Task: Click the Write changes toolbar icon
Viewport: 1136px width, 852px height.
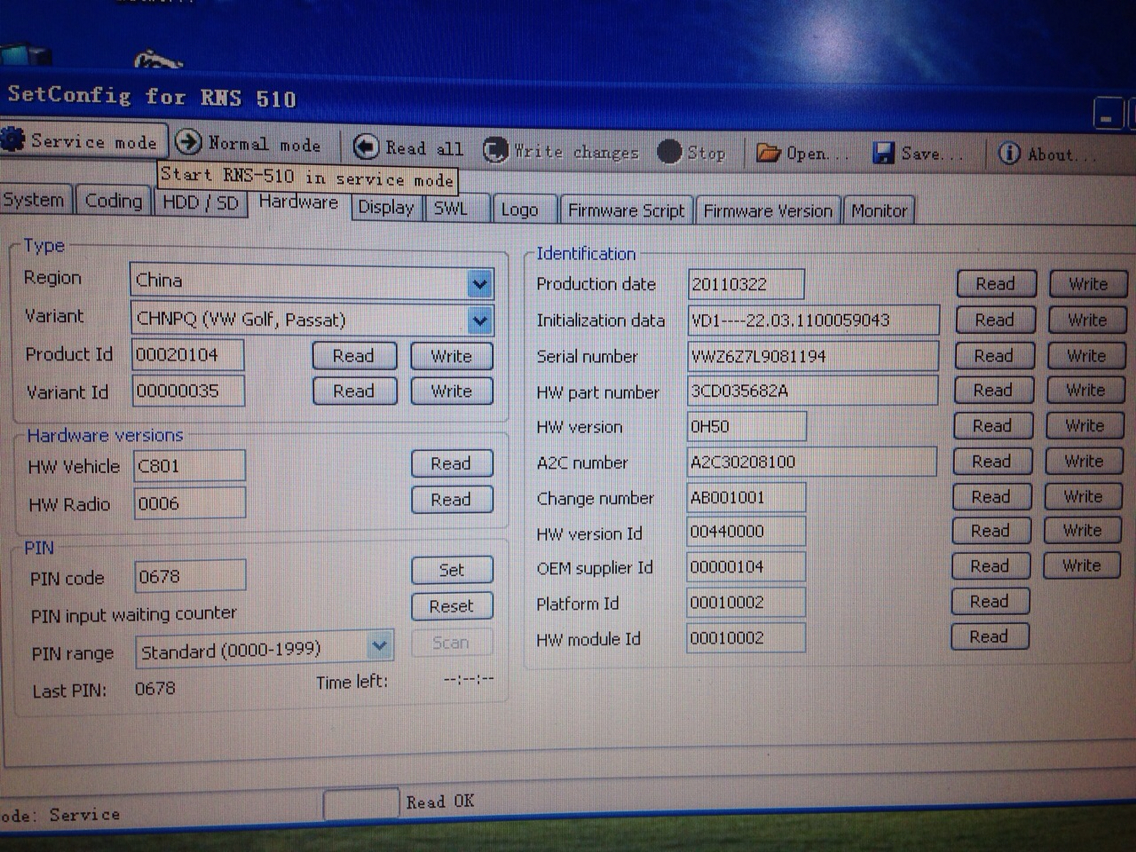Action: coord(495,150)
